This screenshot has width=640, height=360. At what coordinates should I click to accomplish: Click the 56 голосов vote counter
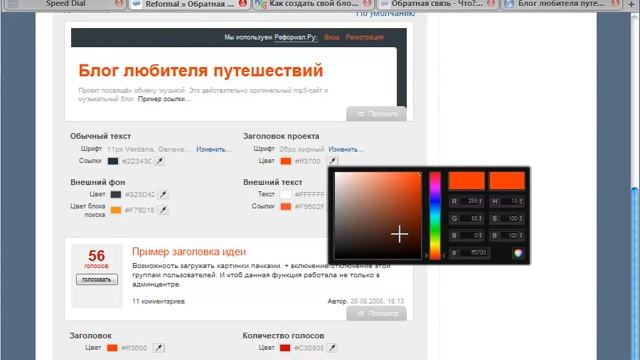pyautogui.click(x=97, y=259)
